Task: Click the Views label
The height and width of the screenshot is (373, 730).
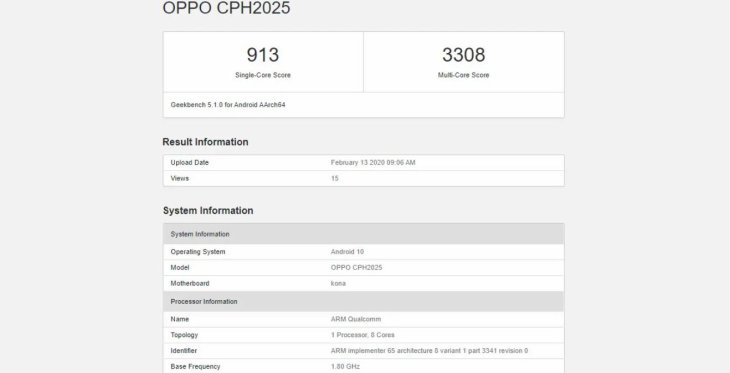Action: tap(180, 178)
